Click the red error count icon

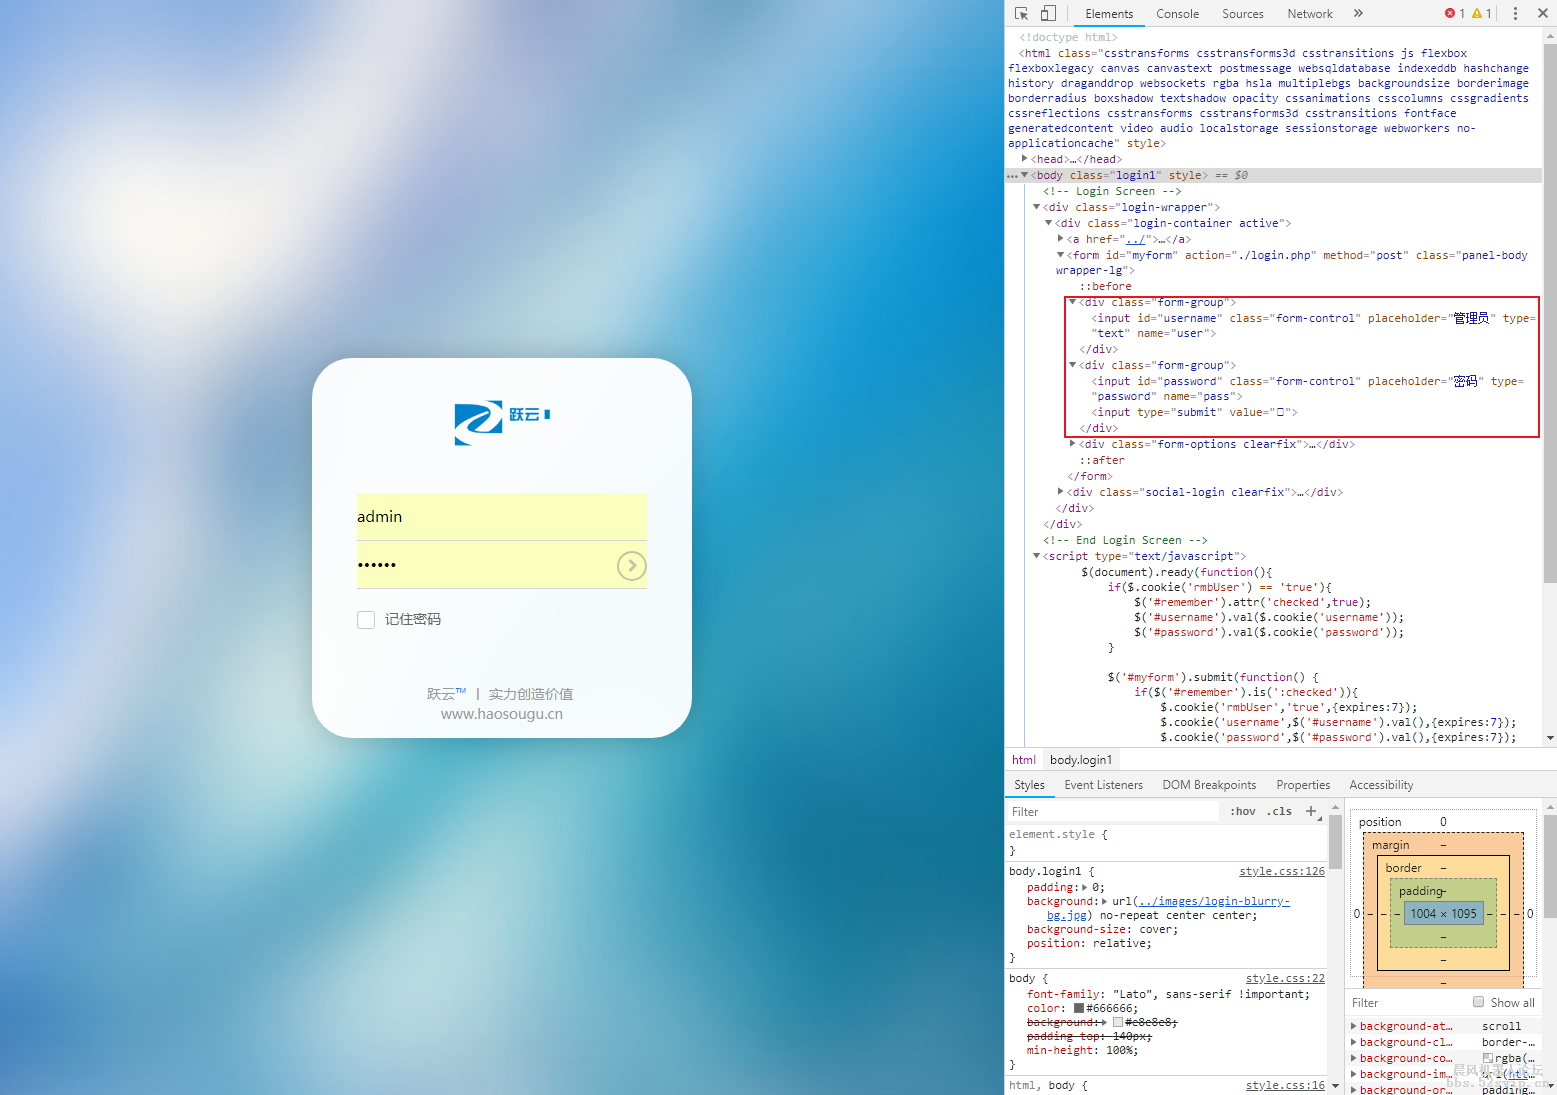point(1450,14)
